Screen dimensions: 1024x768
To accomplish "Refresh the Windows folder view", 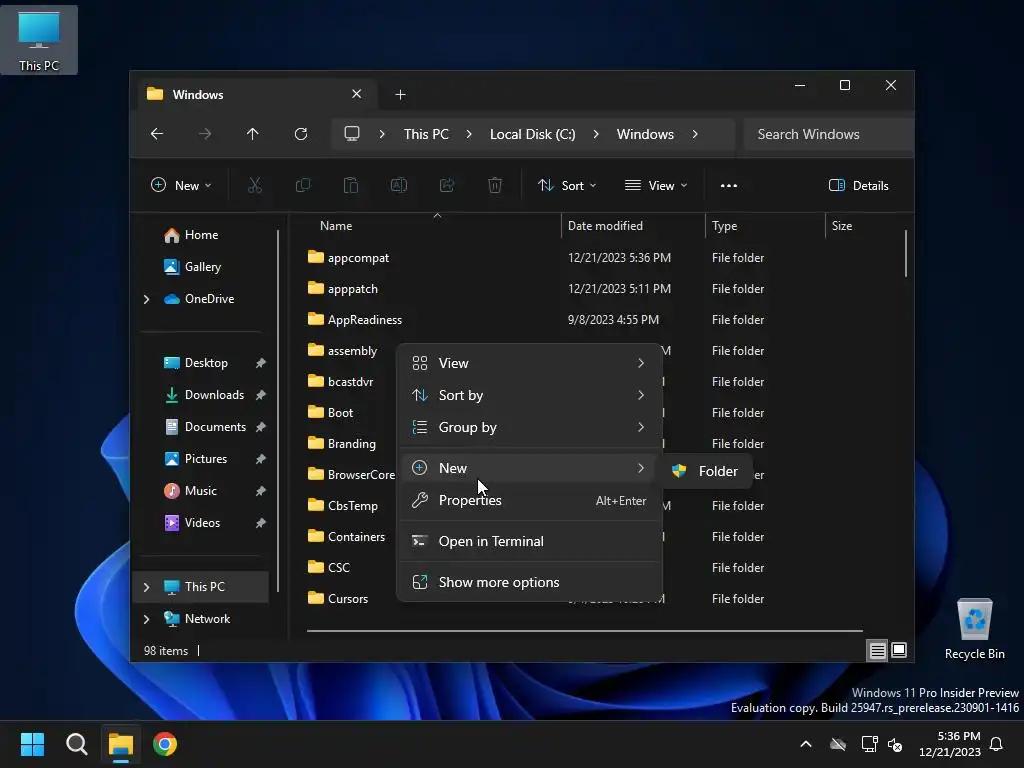I will click(x=300, y=134).
